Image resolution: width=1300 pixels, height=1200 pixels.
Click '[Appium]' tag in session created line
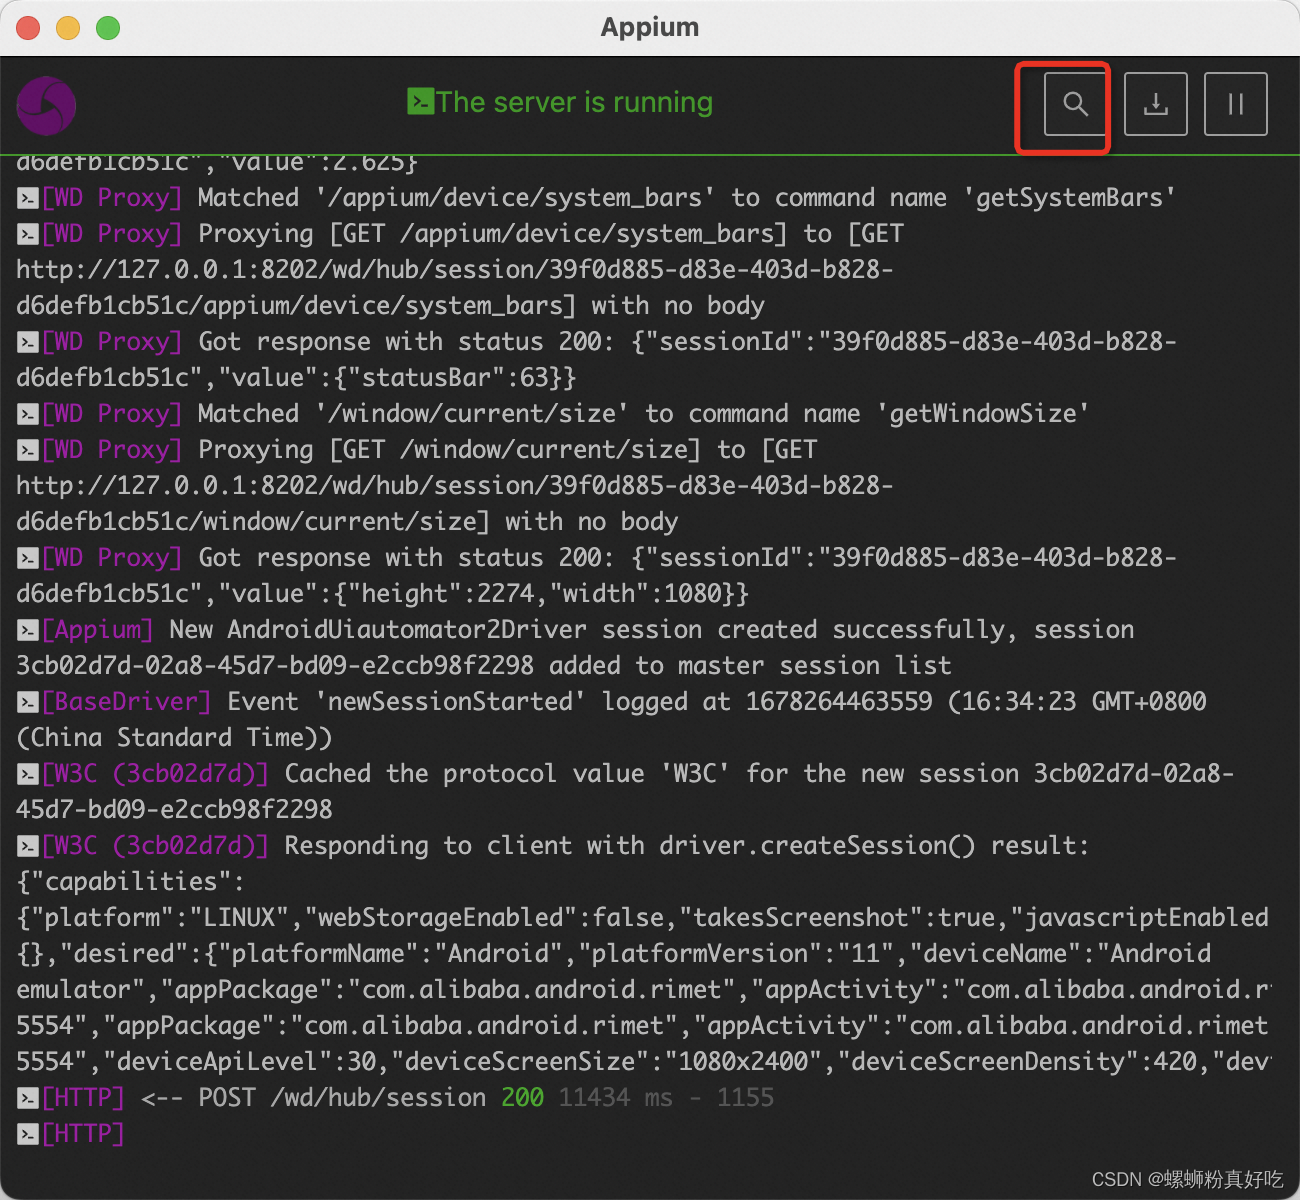(x=98, y=630)
